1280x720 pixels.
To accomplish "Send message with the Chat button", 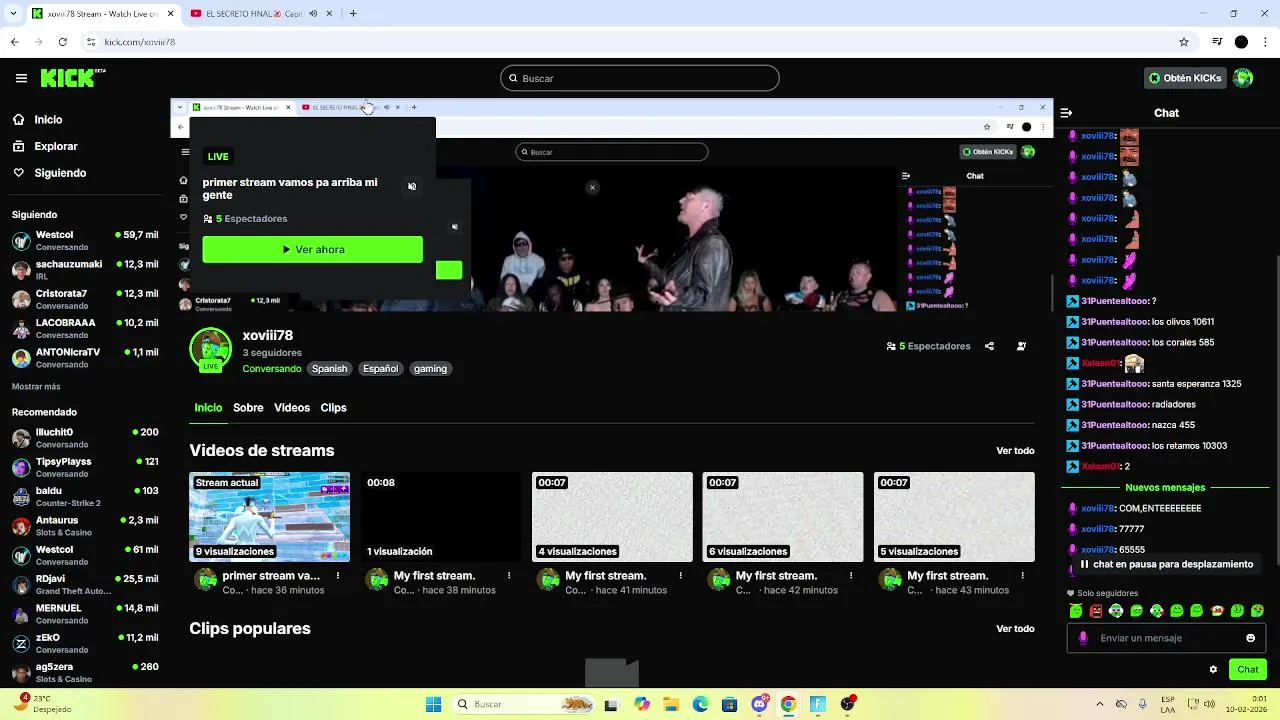I will (1248, 669).
